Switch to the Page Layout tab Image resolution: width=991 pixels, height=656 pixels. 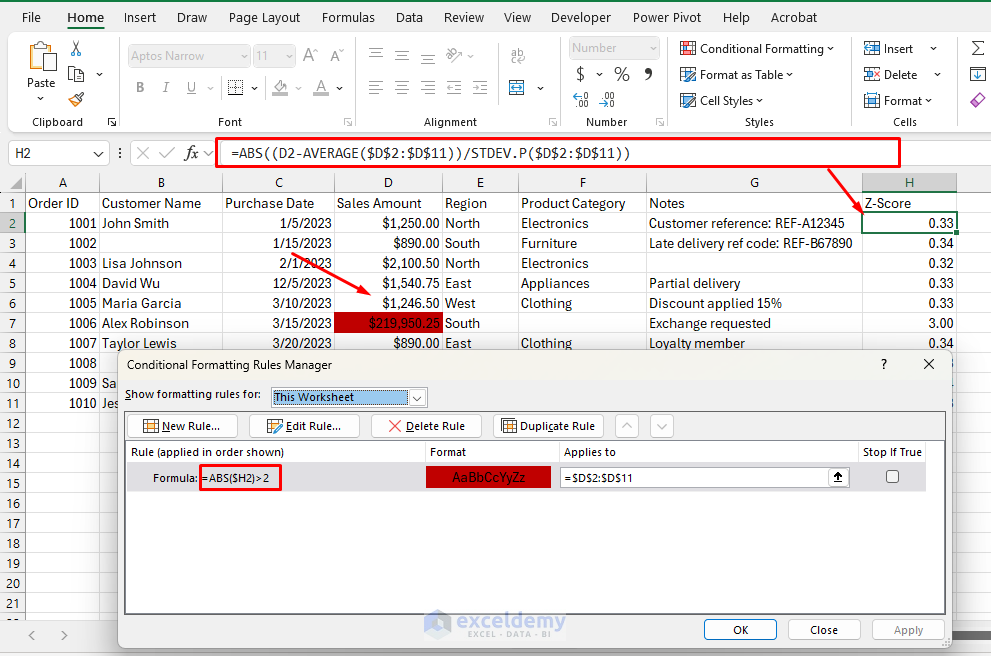264,18
